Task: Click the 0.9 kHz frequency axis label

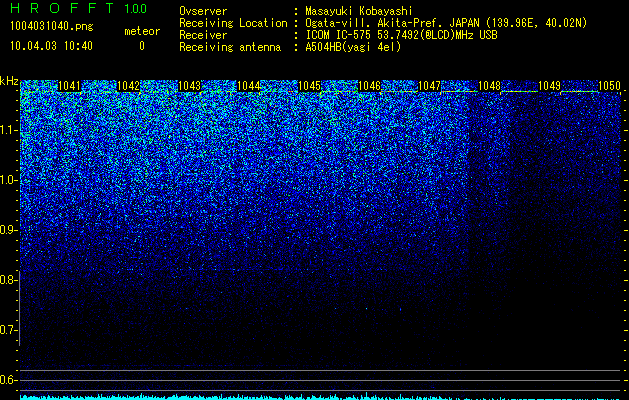Action: 8,230
